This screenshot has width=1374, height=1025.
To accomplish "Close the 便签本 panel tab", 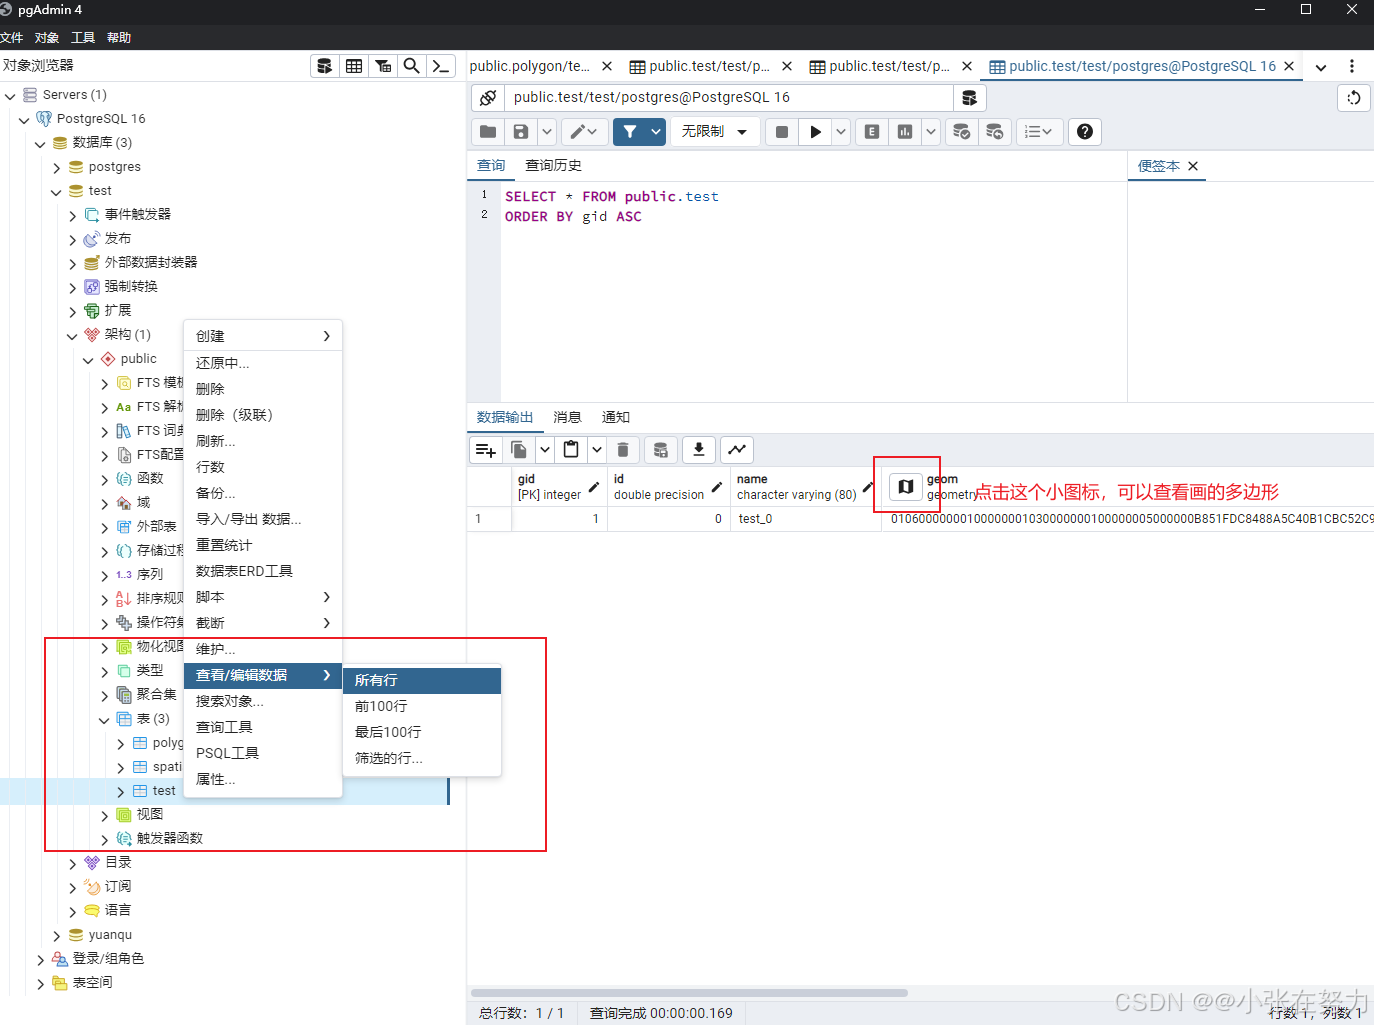I will (x=1193, y=166).
